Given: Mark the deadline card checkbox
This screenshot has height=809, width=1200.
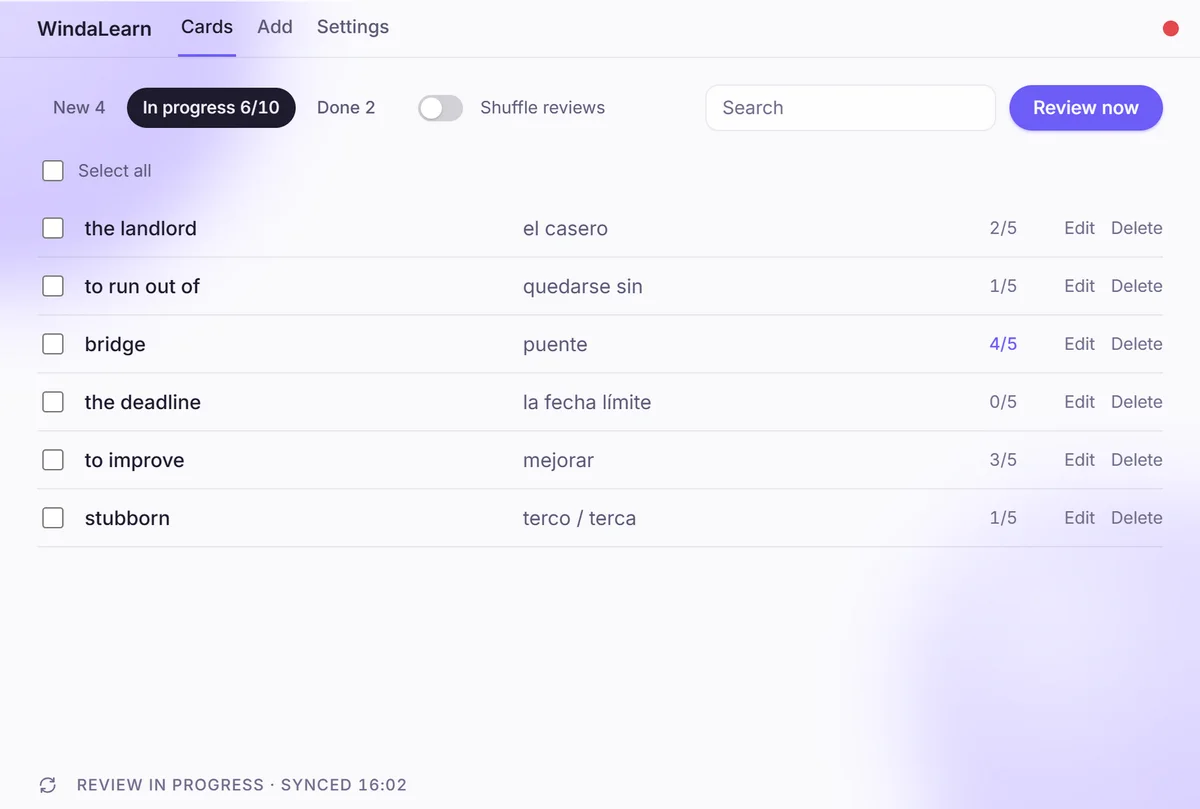Looking at the screenshot, I should (x=53, y=402).
